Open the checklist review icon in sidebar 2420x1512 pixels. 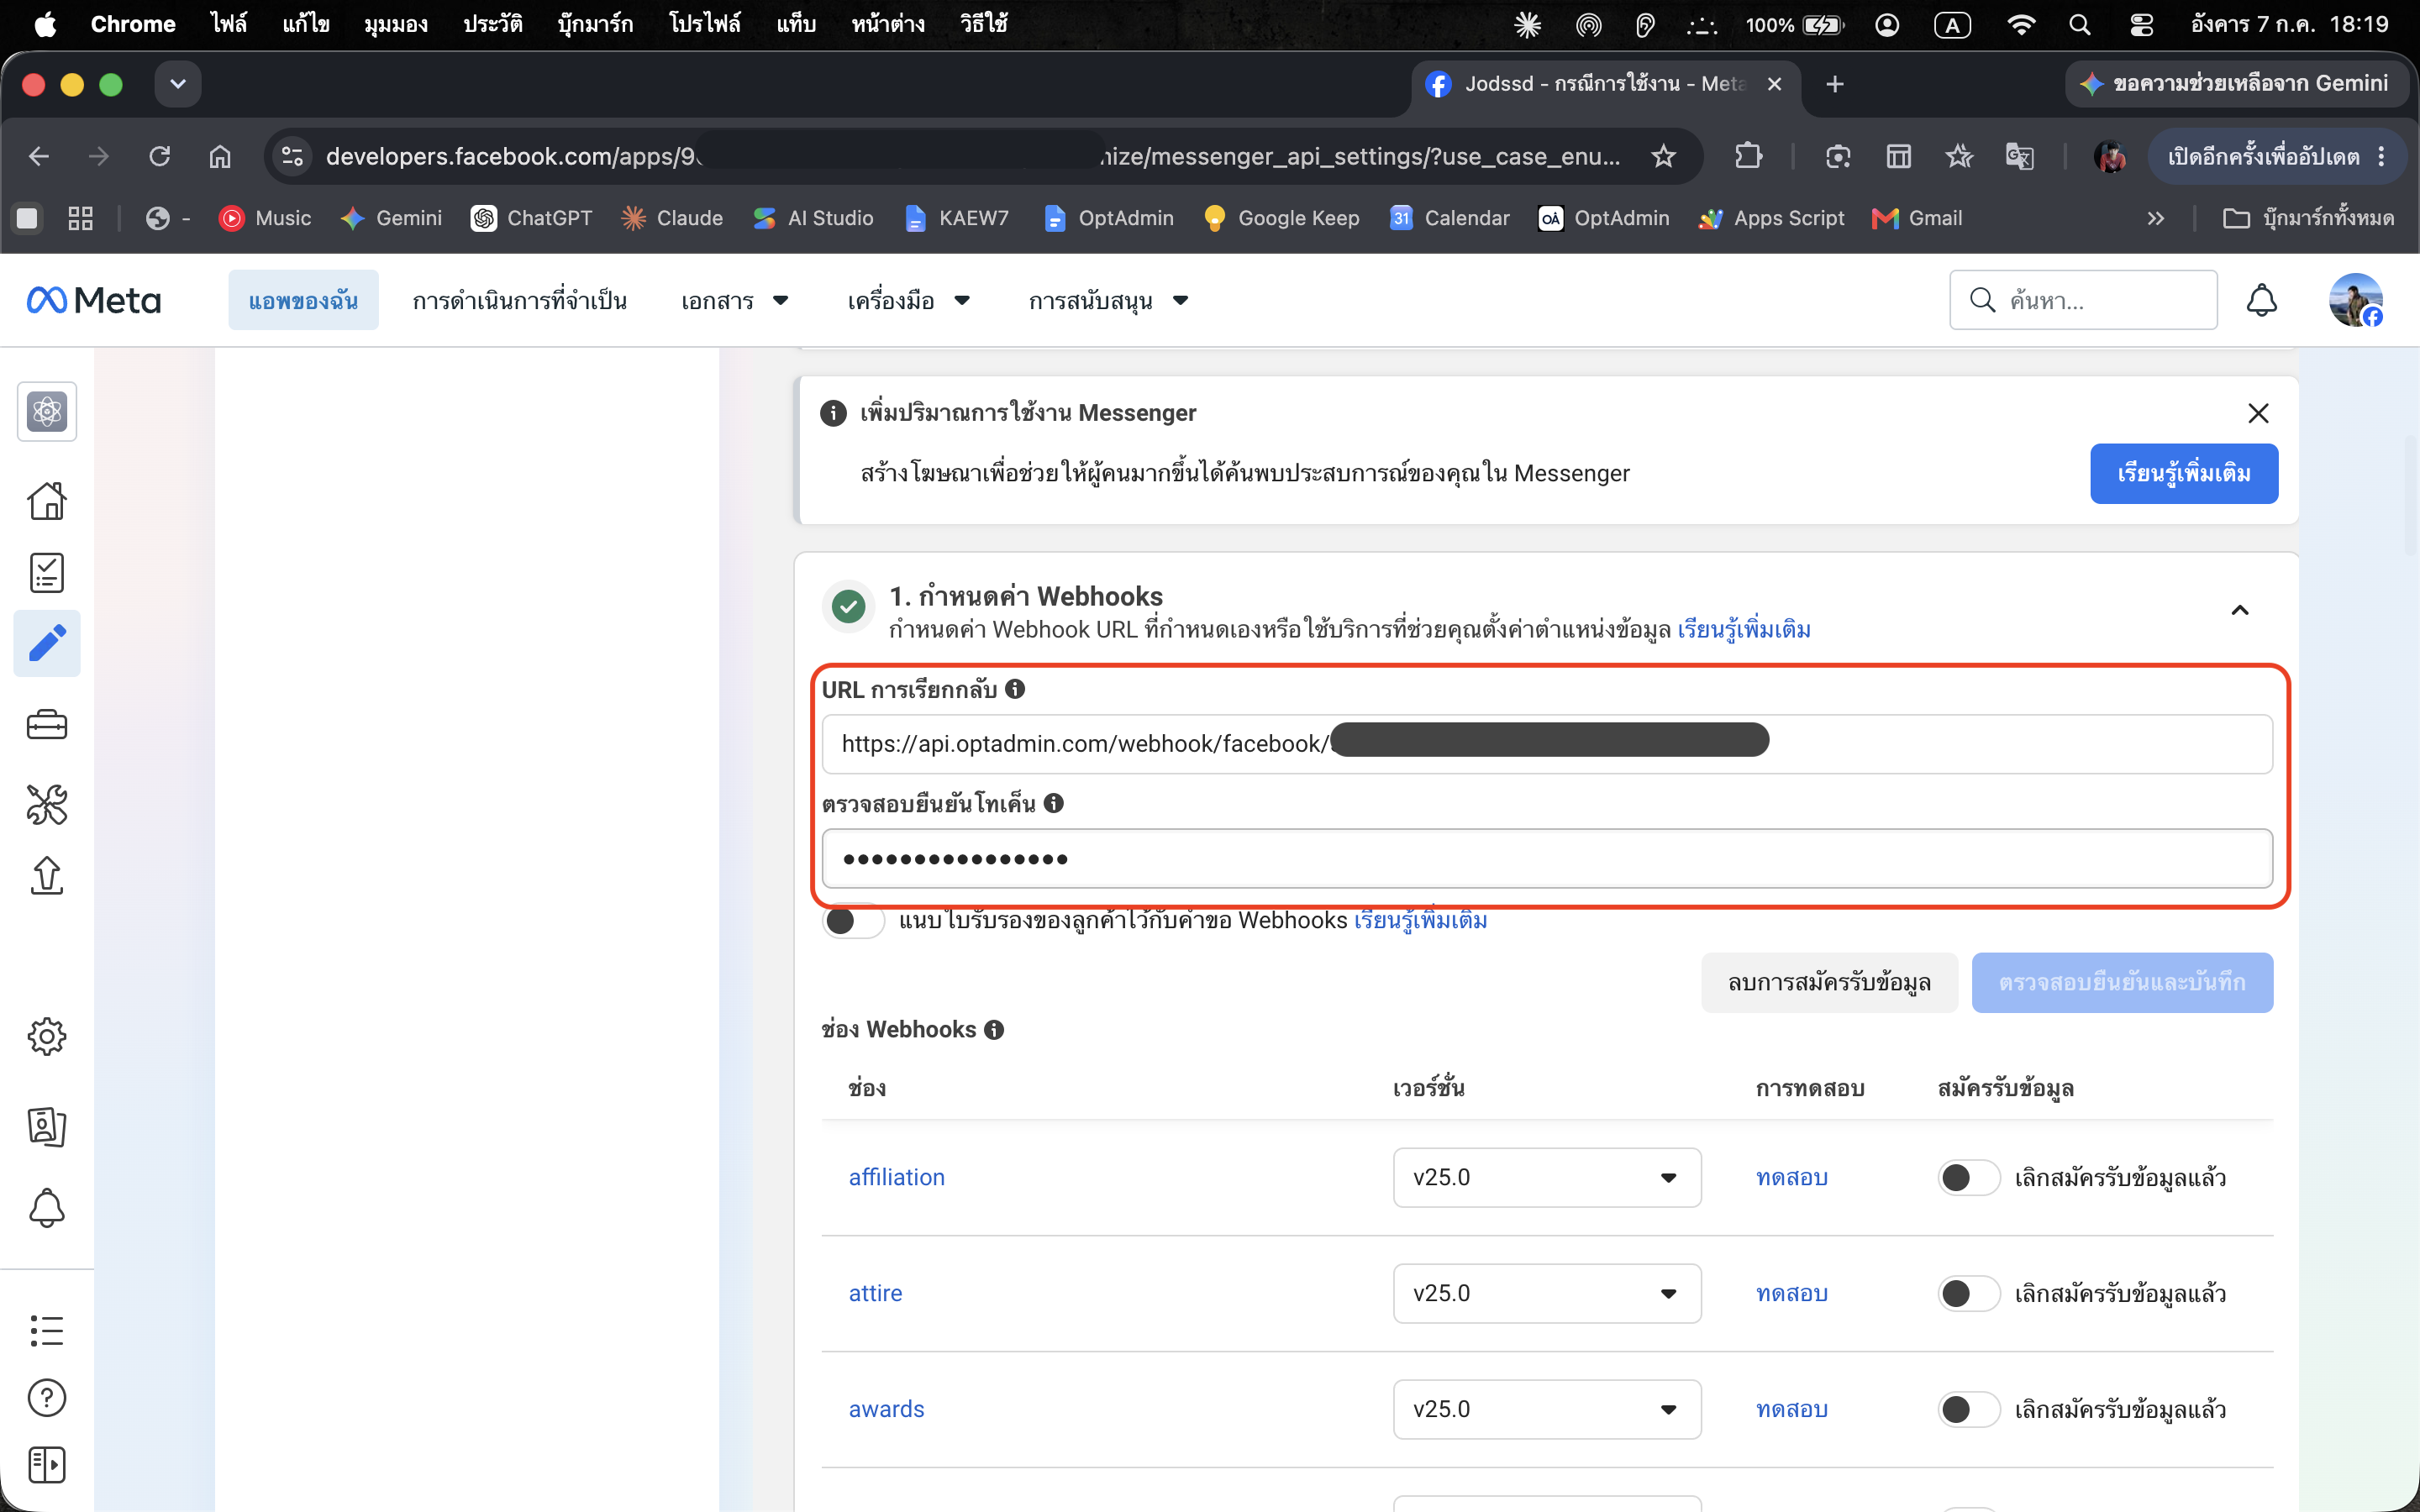[47, 573]
